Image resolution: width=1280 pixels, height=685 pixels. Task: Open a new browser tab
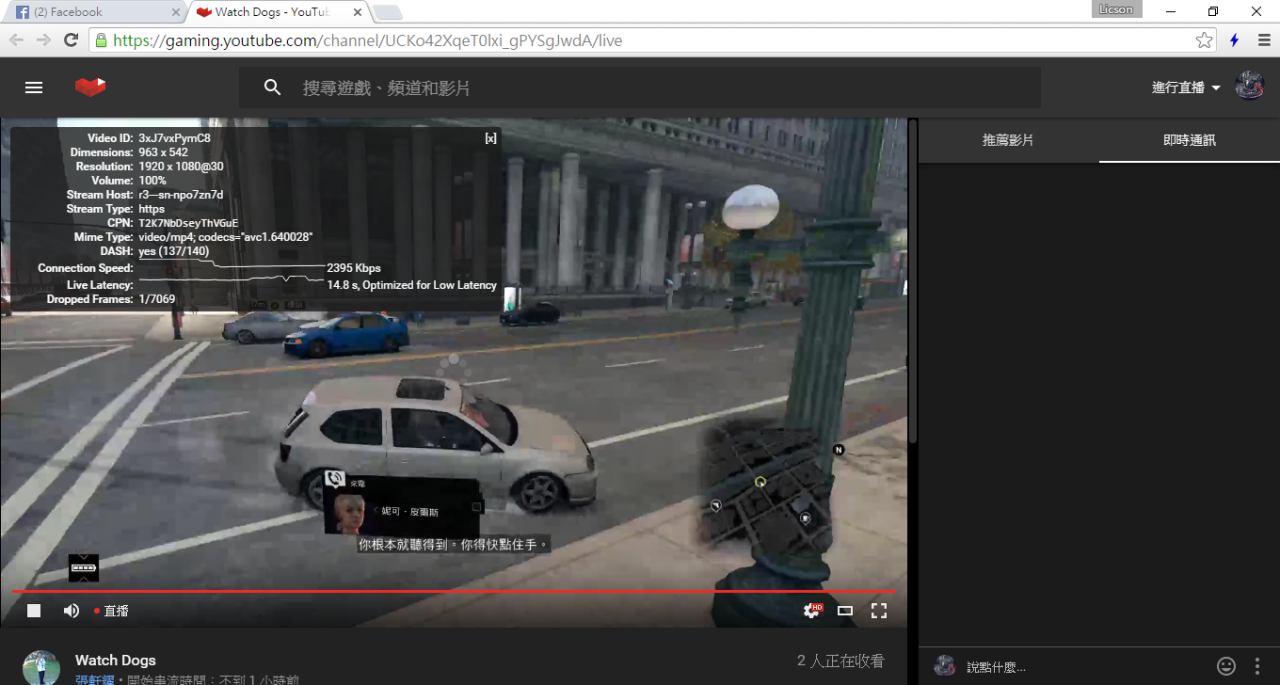[388, 12]
